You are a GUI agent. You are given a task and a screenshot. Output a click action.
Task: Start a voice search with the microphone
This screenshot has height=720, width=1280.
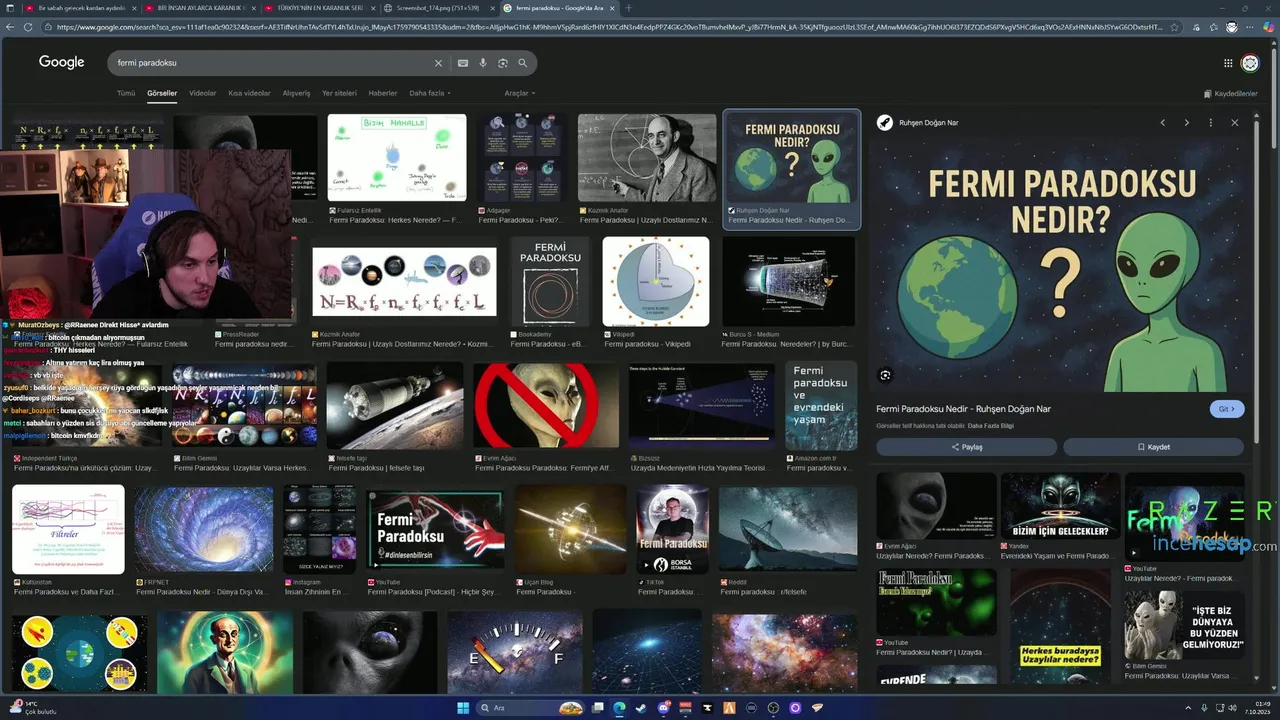coord(483,63)
